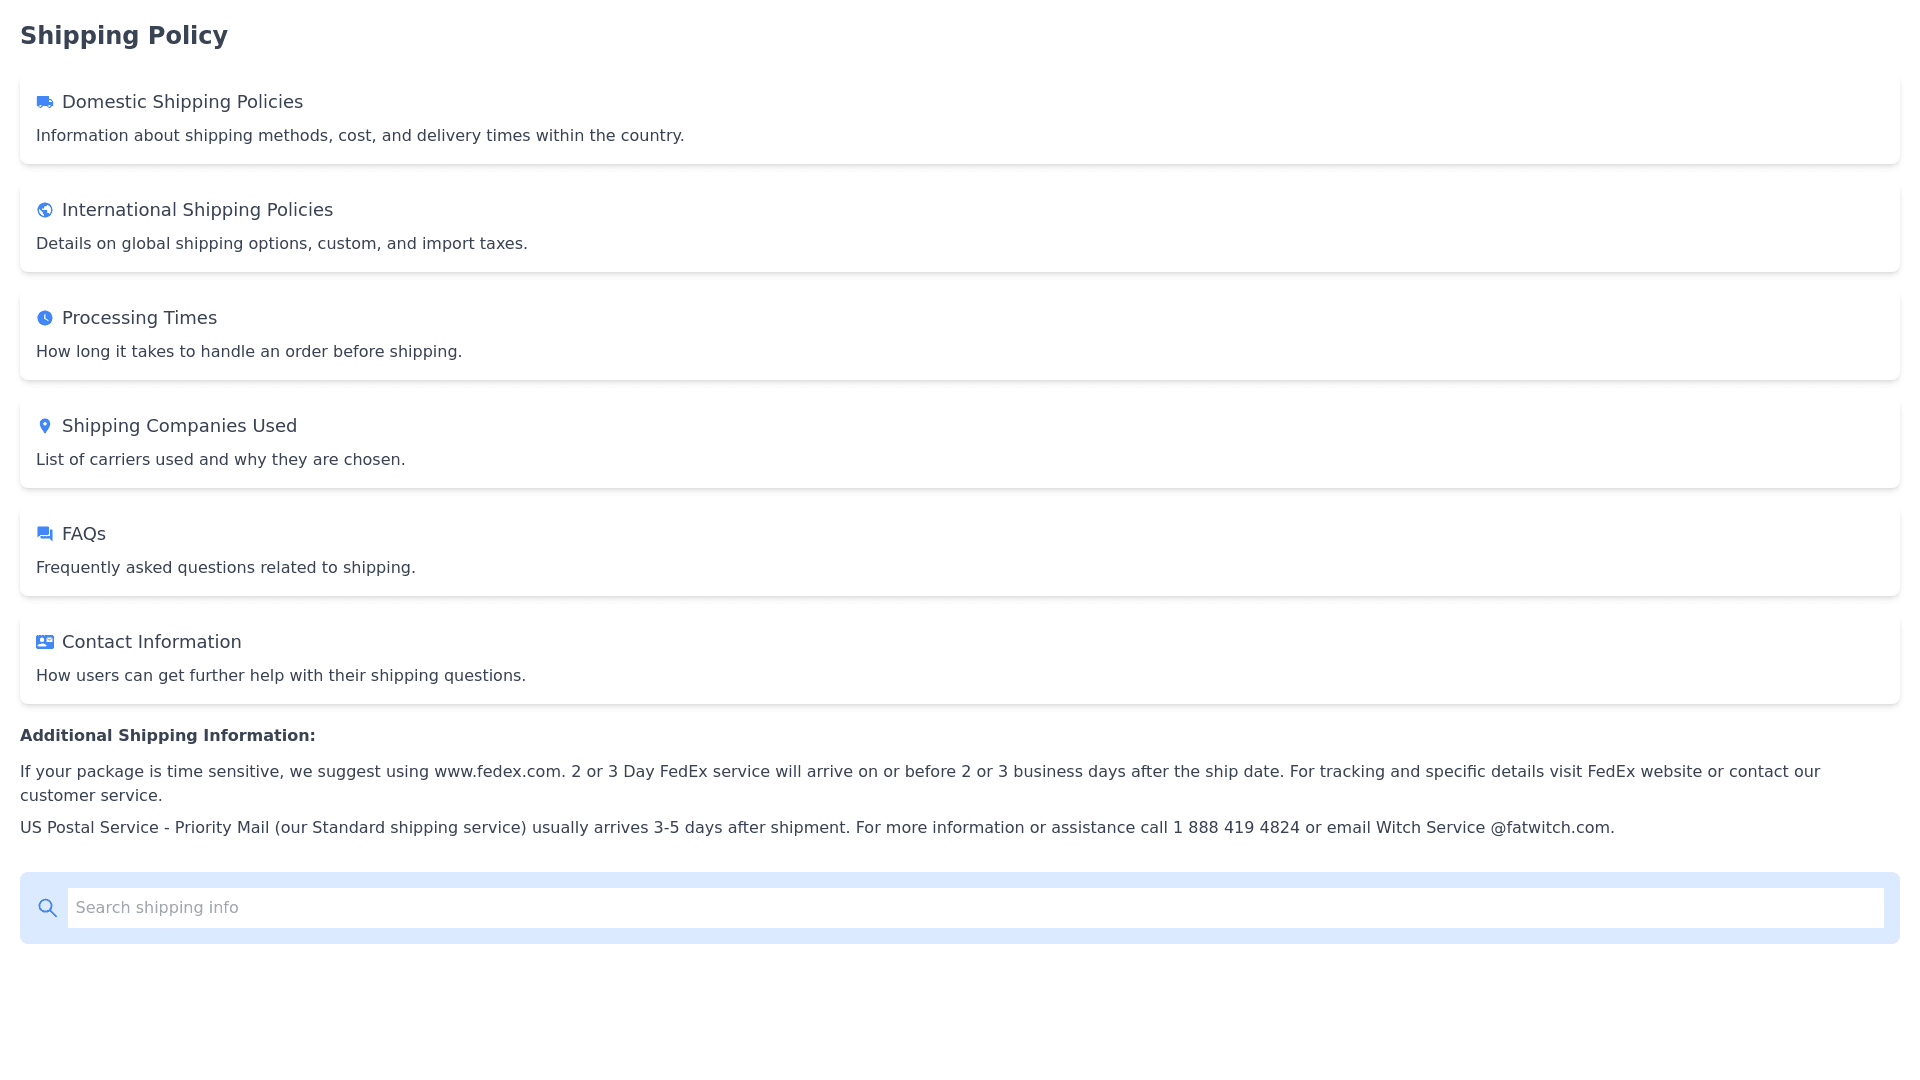Image resolution: width=1920 pixels, height=1080 pixels.
Task: Open Domestic Shipping Policies heading
Action: click(x=182, y=102)
